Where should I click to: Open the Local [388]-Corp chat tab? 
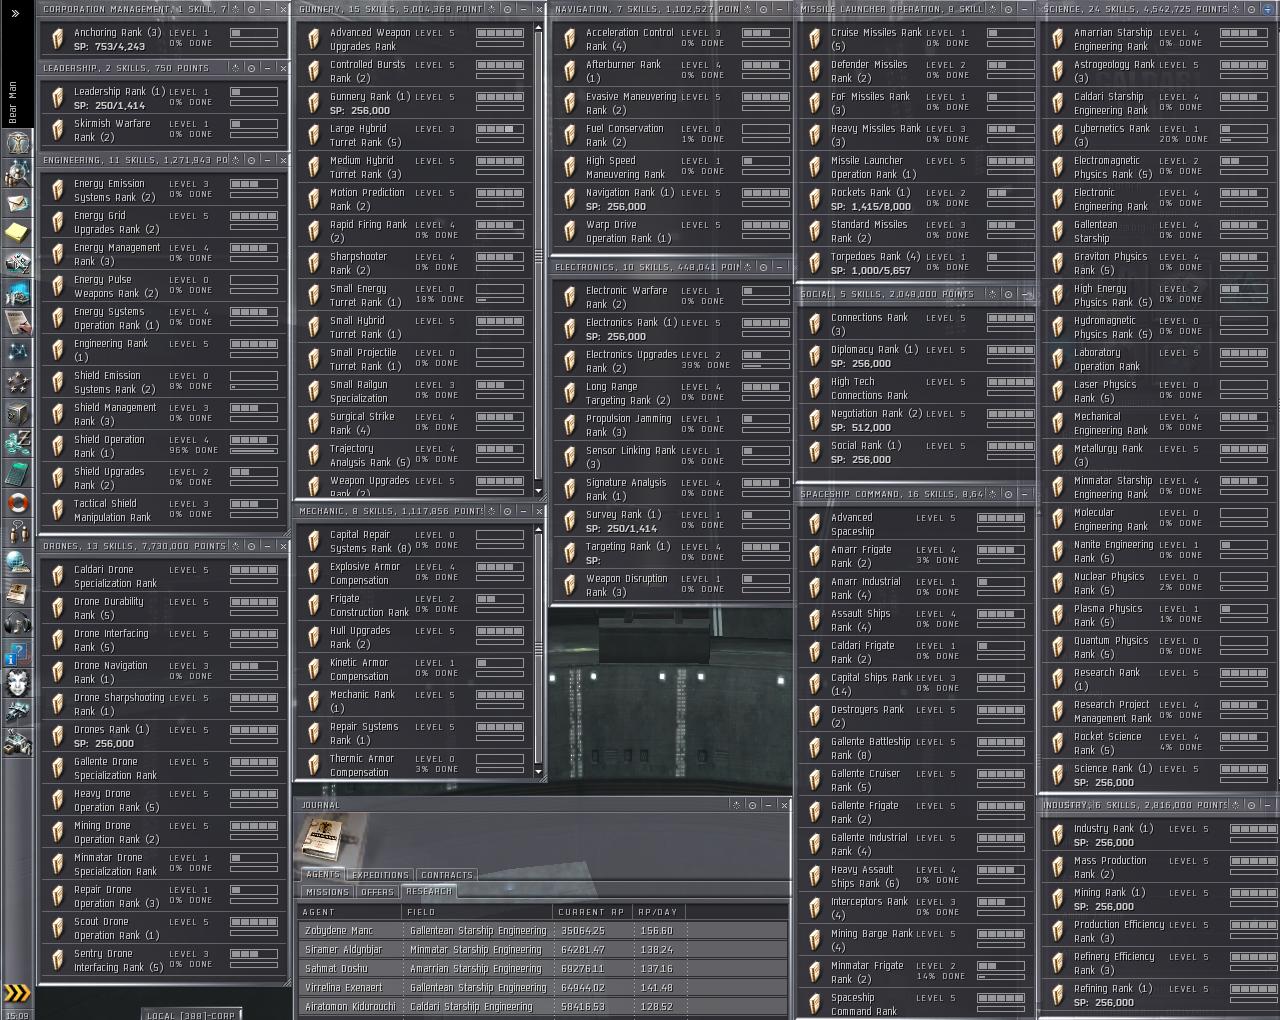coord(190,1014)
